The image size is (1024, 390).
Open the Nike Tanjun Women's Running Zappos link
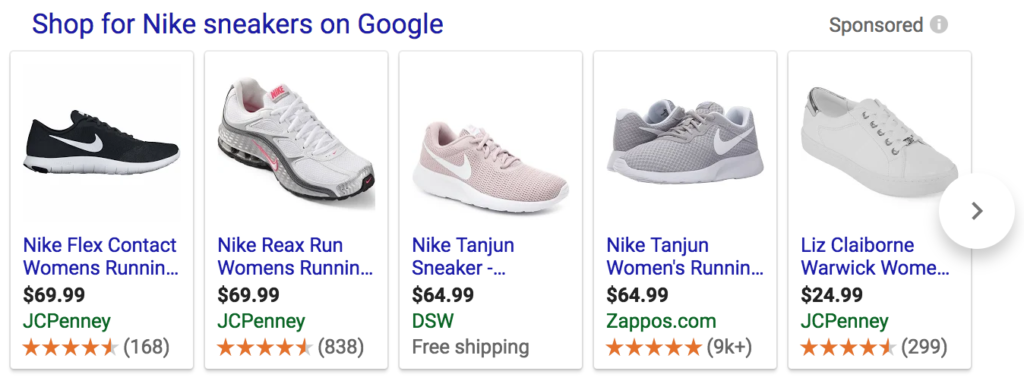click(684, 257)
